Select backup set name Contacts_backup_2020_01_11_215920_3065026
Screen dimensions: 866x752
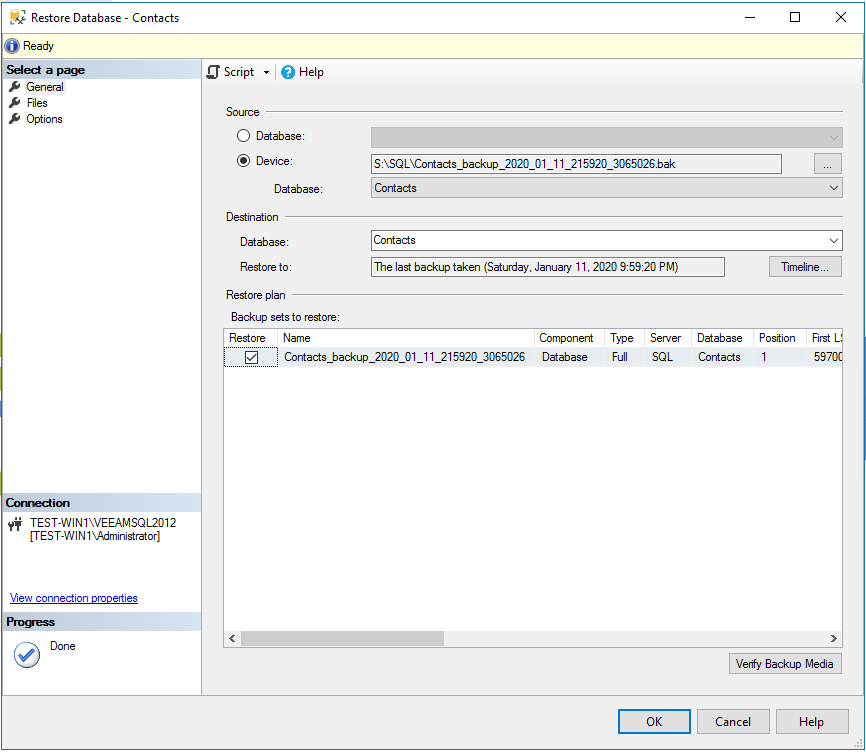click(404, 357)
